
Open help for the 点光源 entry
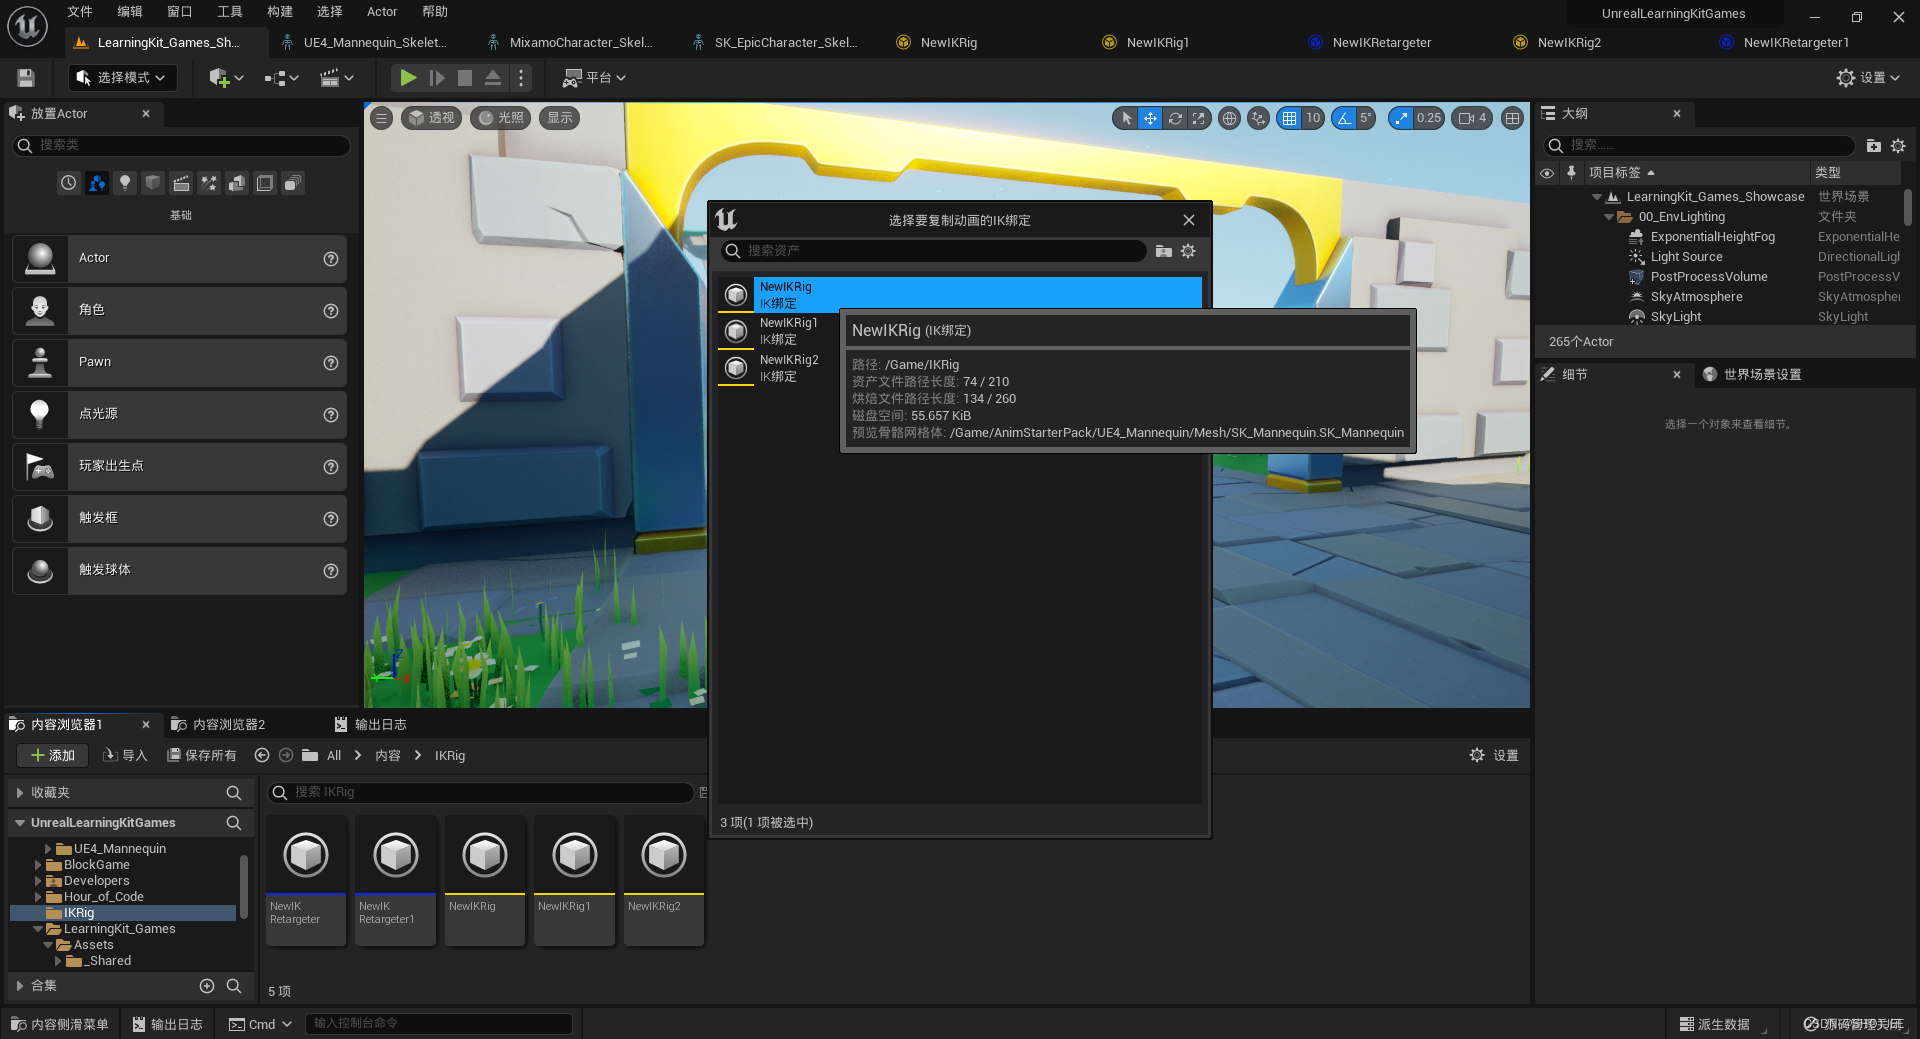tap(331, 415)
